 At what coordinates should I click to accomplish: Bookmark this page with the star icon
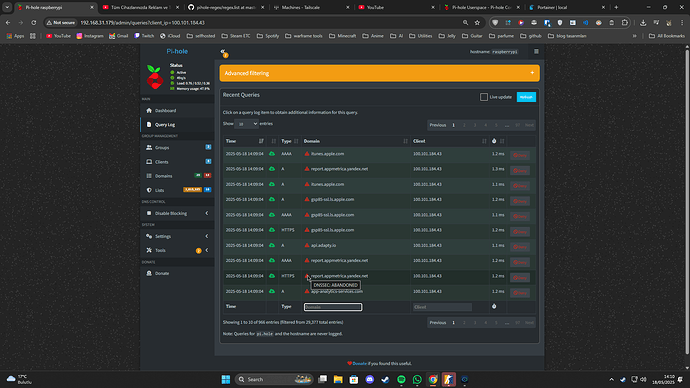click(477, 22)
